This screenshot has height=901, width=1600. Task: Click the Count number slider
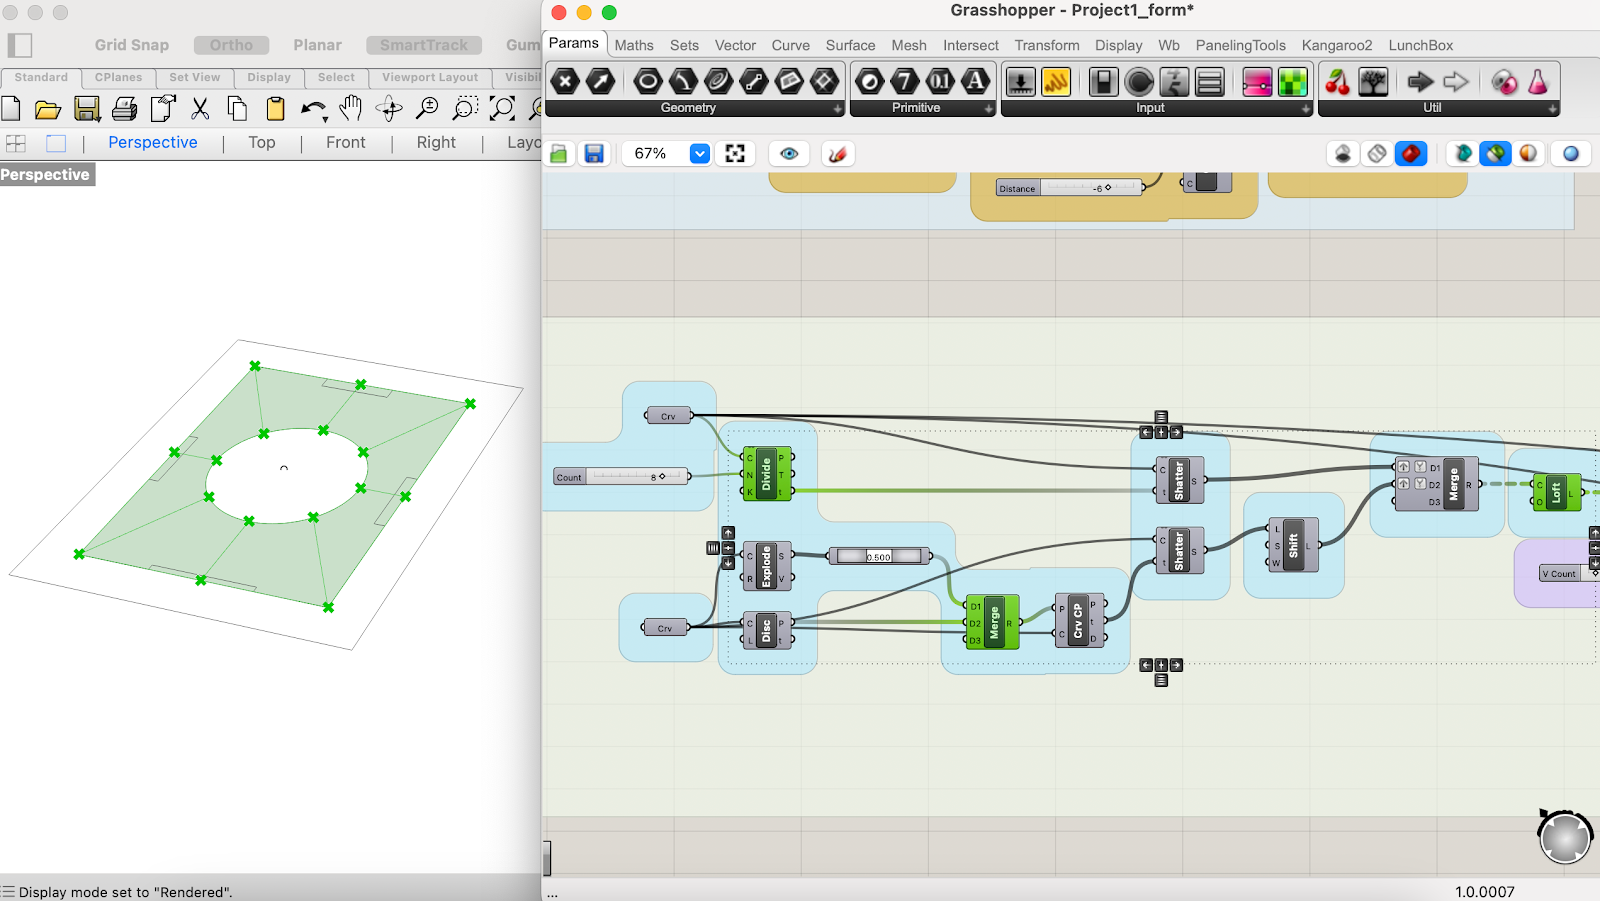pyautogui.click(x=622, y=477)
